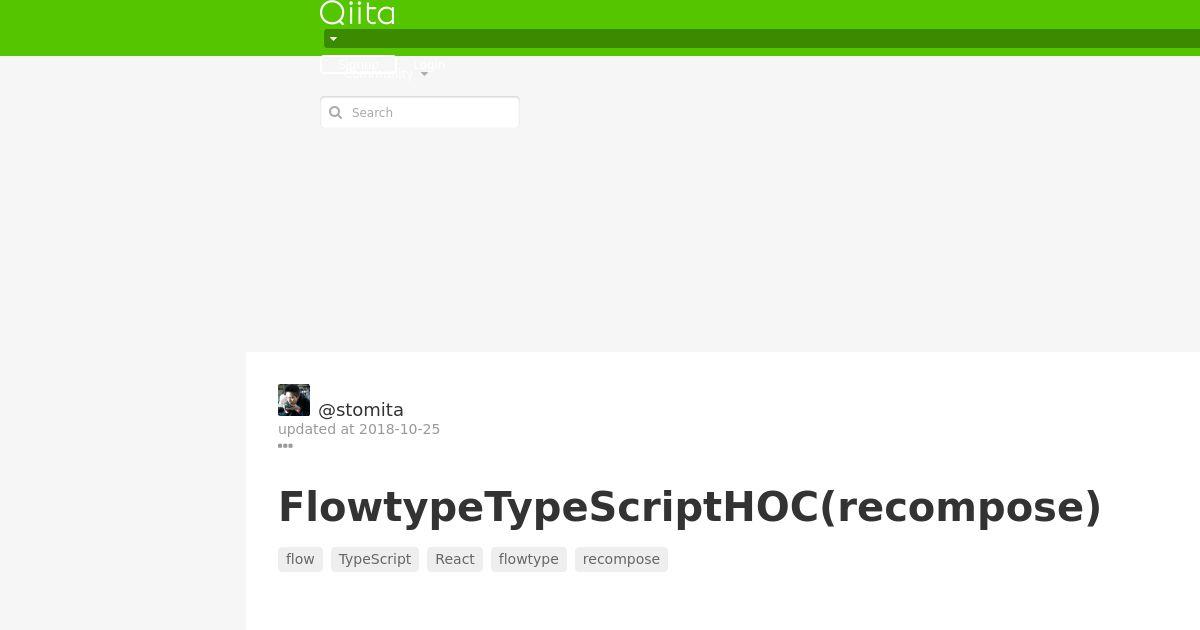Click the Login link

(x=429, y=65)
